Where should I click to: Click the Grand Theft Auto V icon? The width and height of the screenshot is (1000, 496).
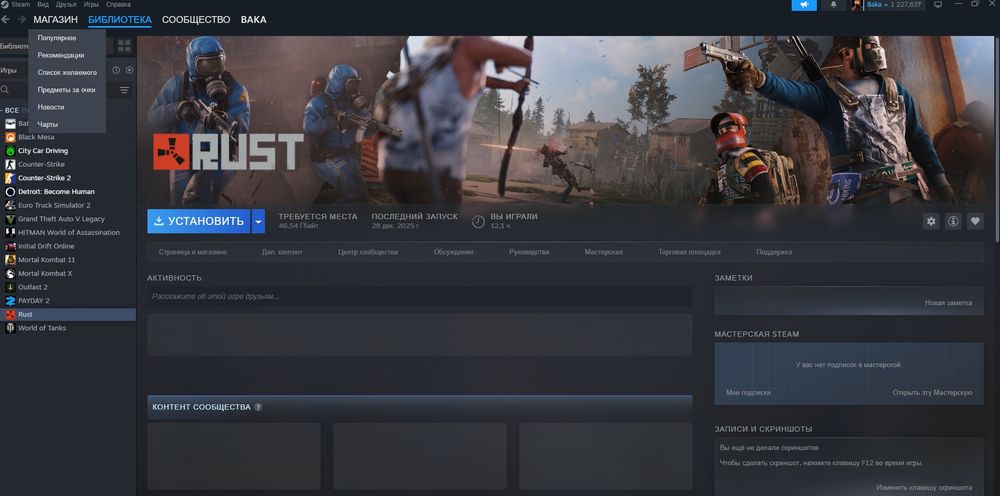[x=10, y=219]
